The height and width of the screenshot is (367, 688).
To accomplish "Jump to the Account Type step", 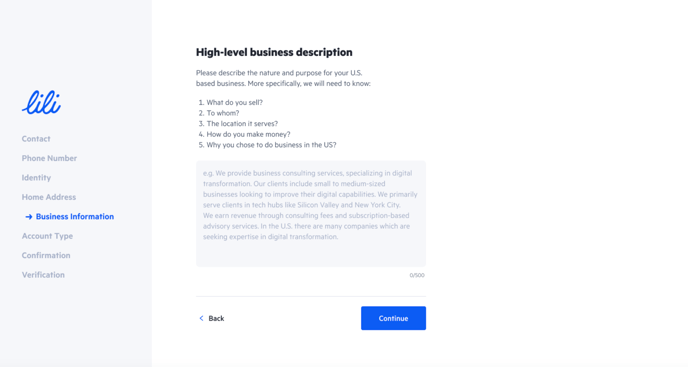I will click(47, 236).
